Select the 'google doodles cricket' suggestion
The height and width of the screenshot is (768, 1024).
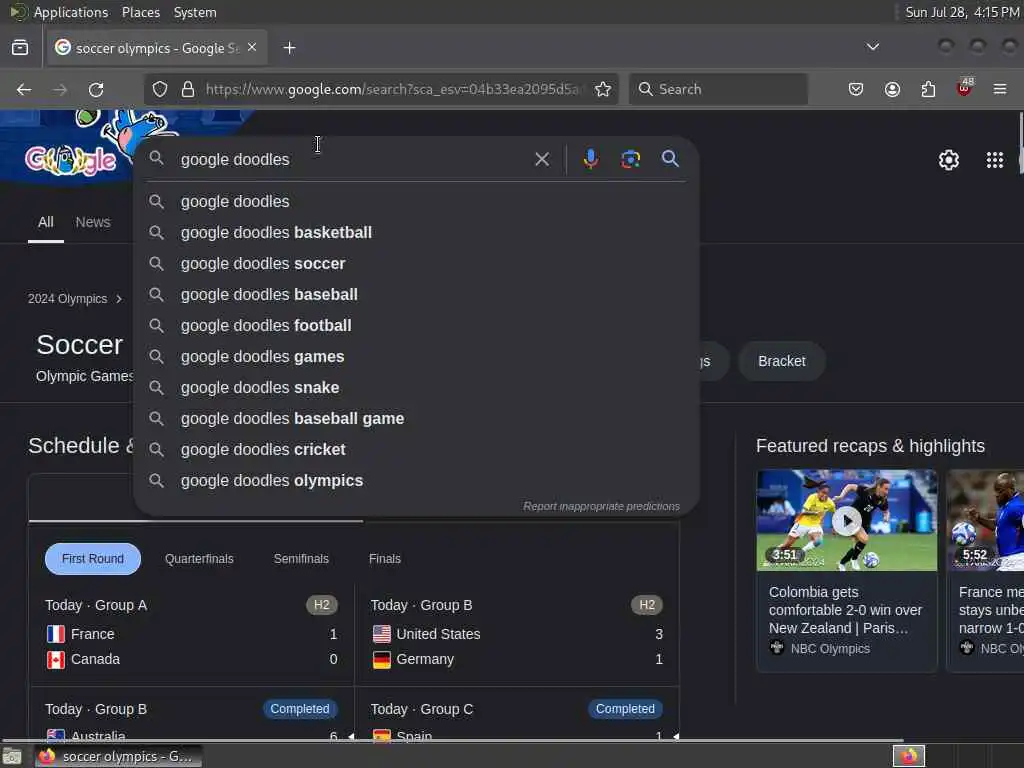pyautogui.click(x=416, y=449)
